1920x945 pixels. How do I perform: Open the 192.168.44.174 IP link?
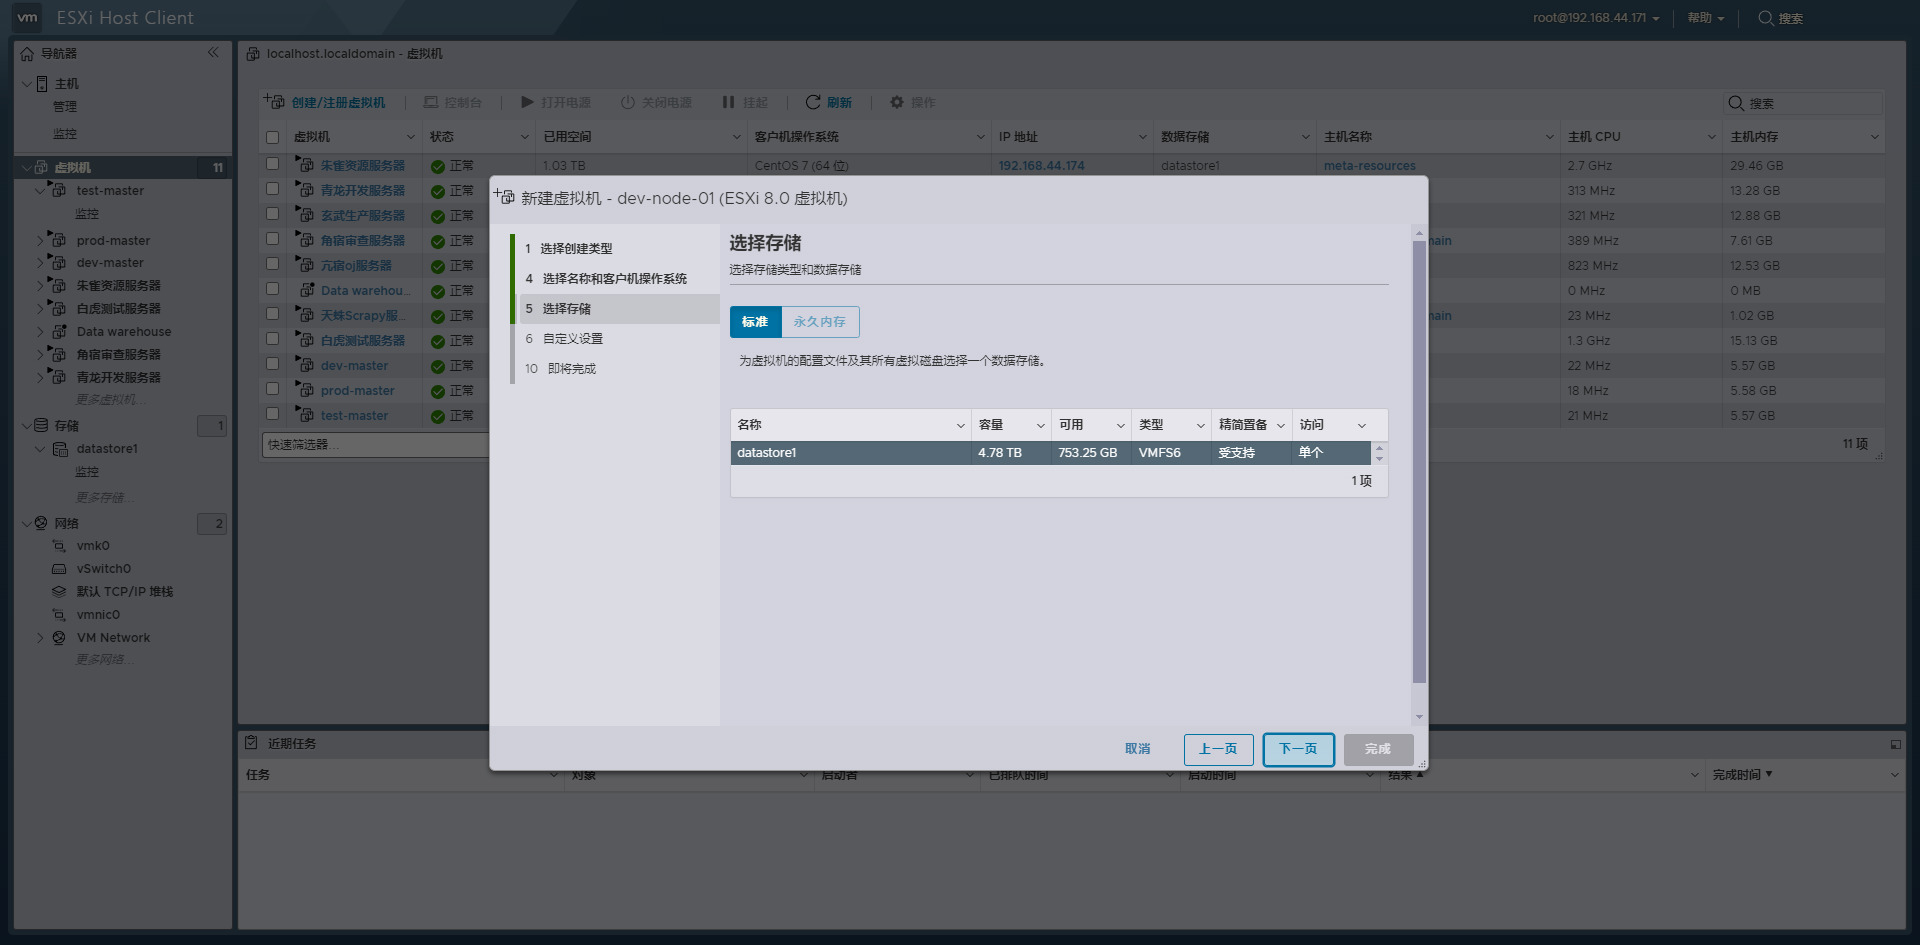(1041, 165)
